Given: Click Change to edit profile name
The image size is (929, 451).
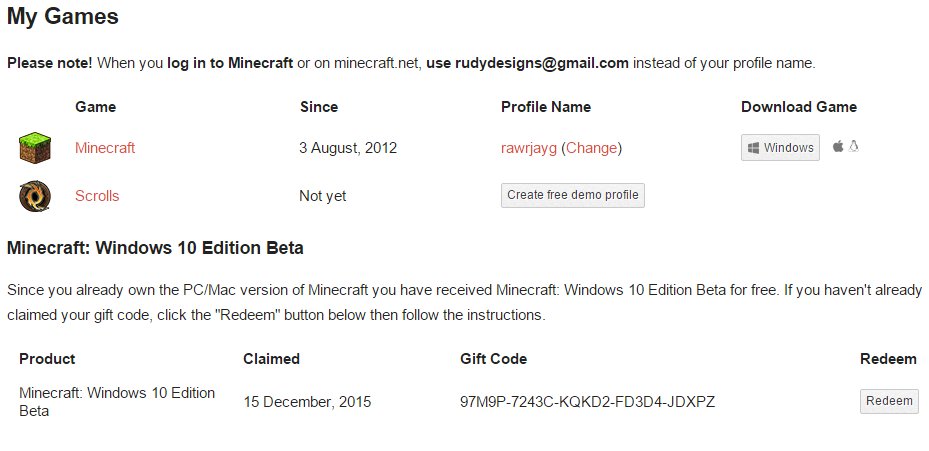Looking at the screenshot, I should [x=592, y=148].
